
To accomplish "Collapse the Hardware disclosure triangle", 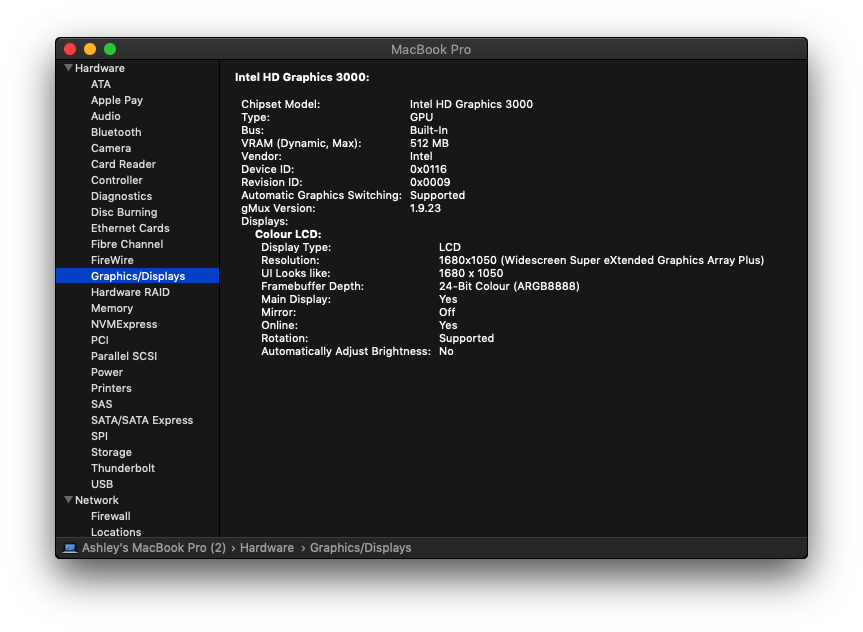I will pyautogui.click(x=68, y=68).
